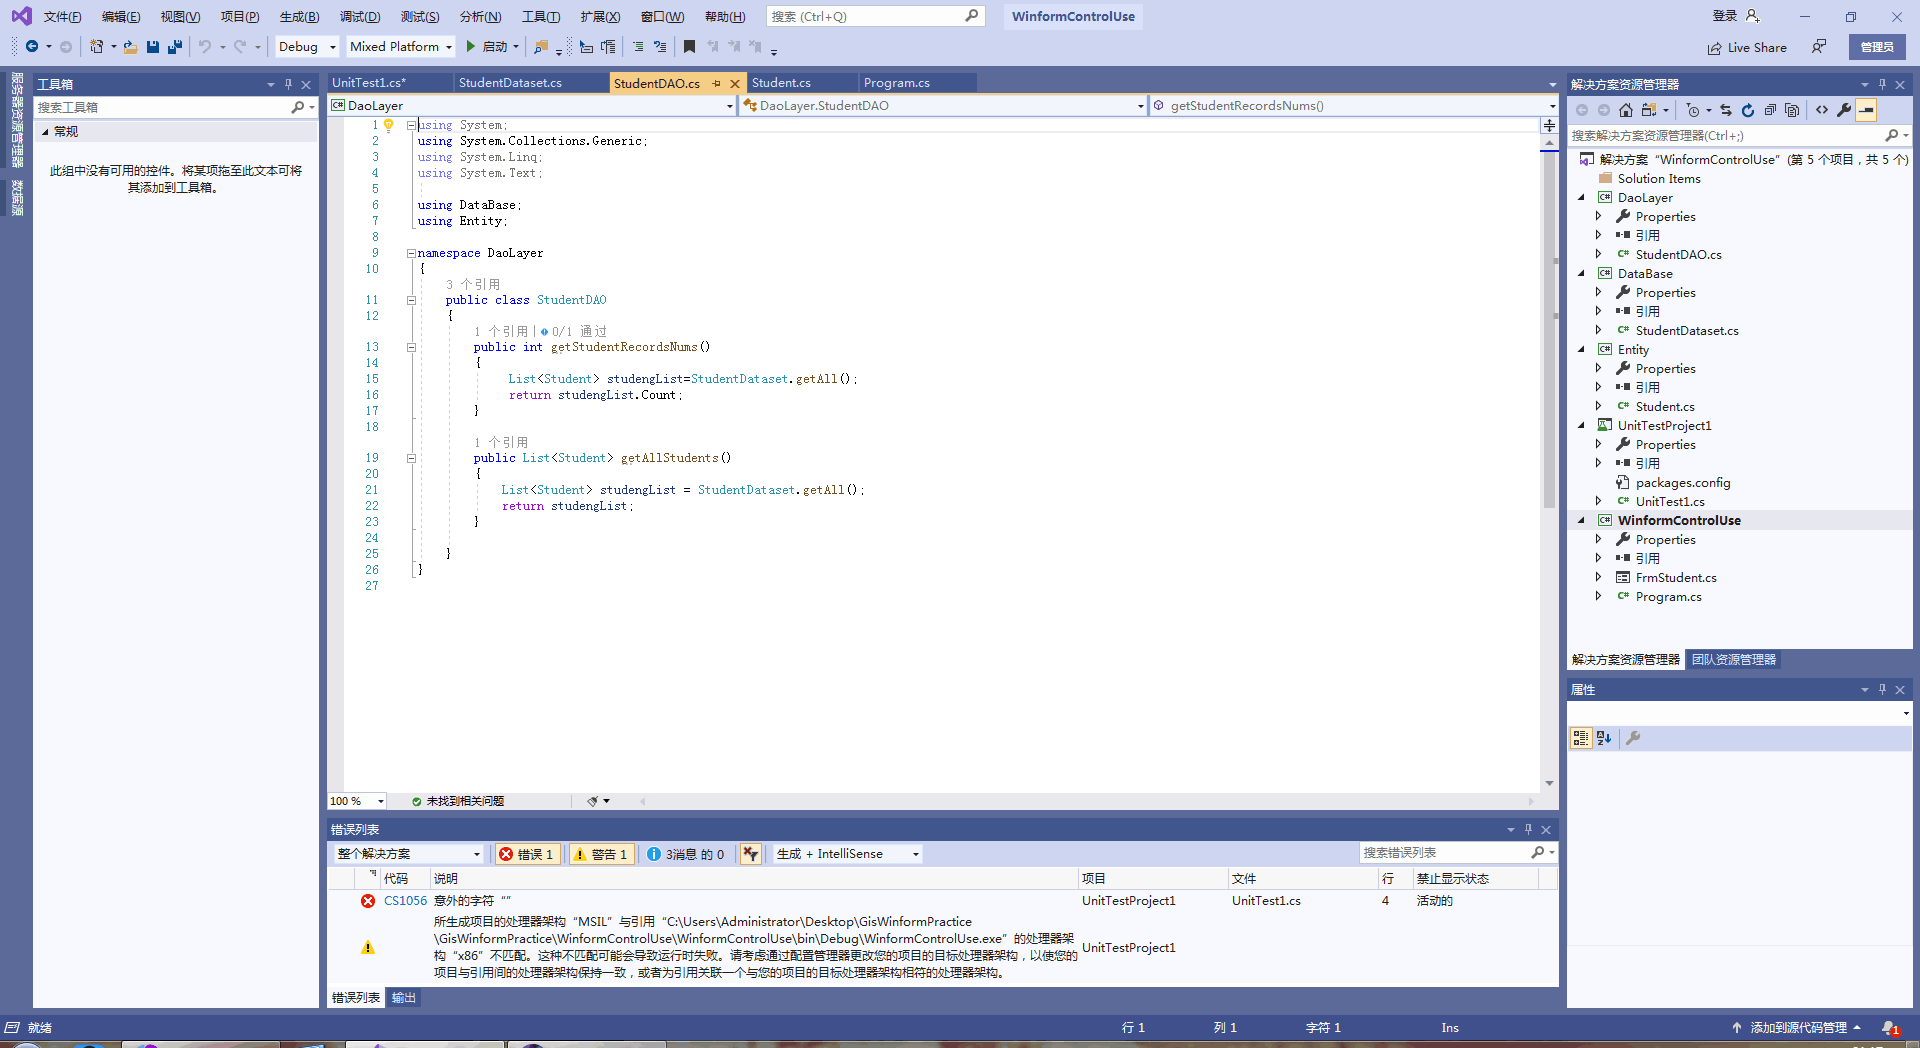1920x1048 pixels.
Task: Refresh the Solution Explorer
Action: point(1748,110)
